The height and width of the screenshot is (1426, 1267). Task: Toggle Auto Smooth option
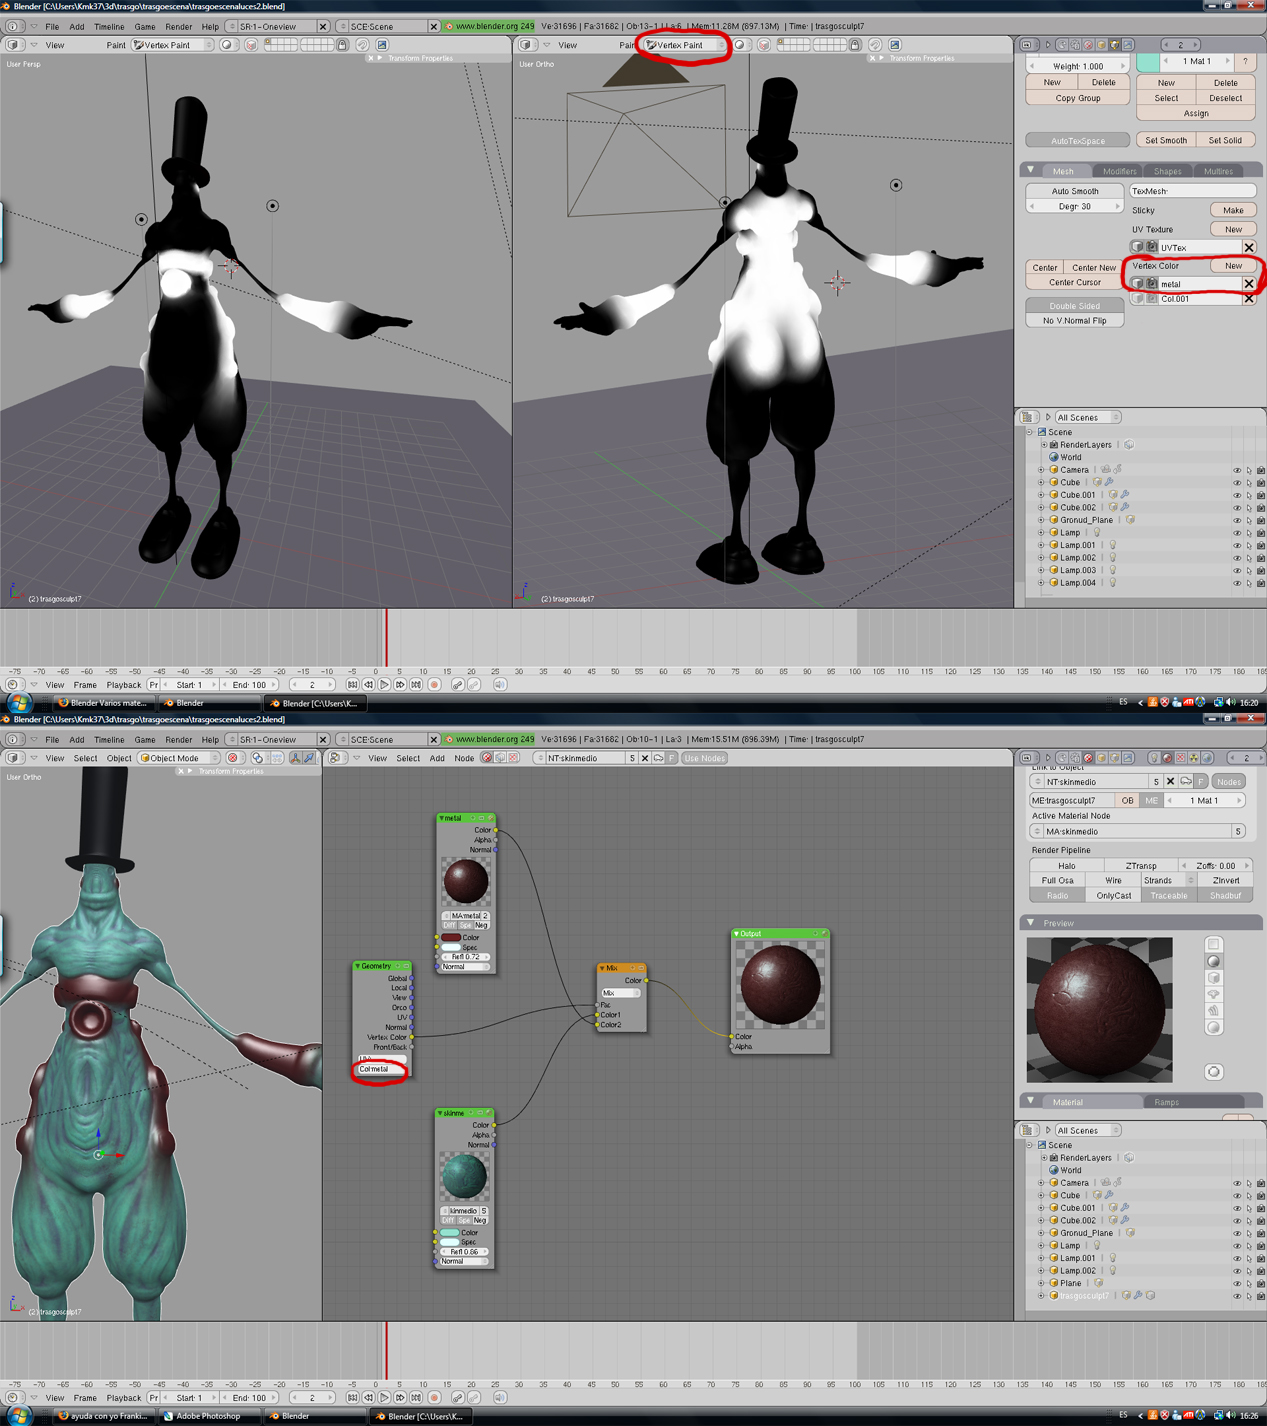point(1075,191)
